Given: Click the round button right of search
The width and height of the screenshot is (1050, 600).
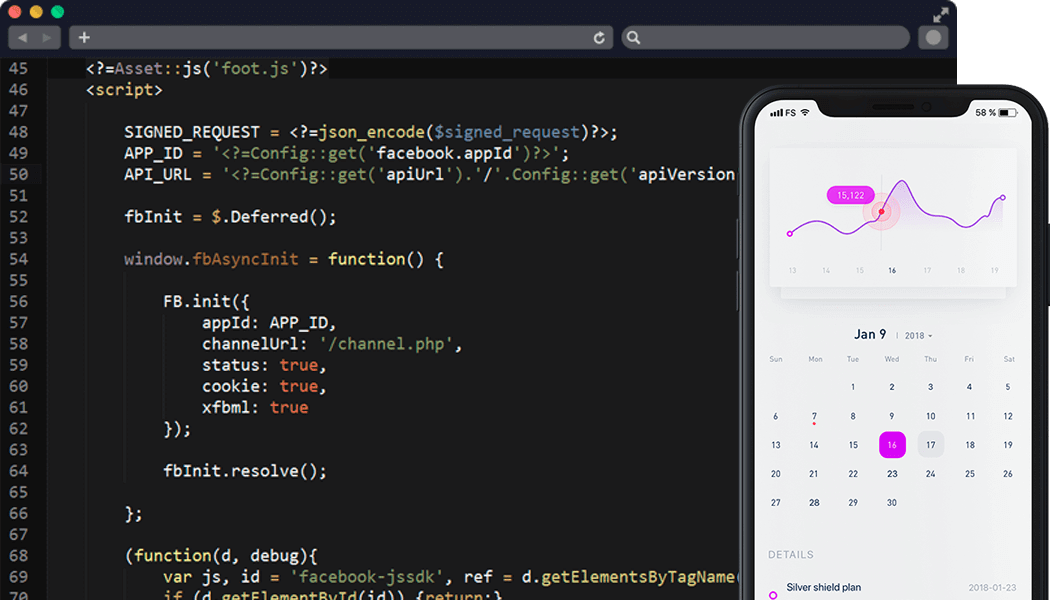Looking at the screenshot, I should tap(934, 38).
